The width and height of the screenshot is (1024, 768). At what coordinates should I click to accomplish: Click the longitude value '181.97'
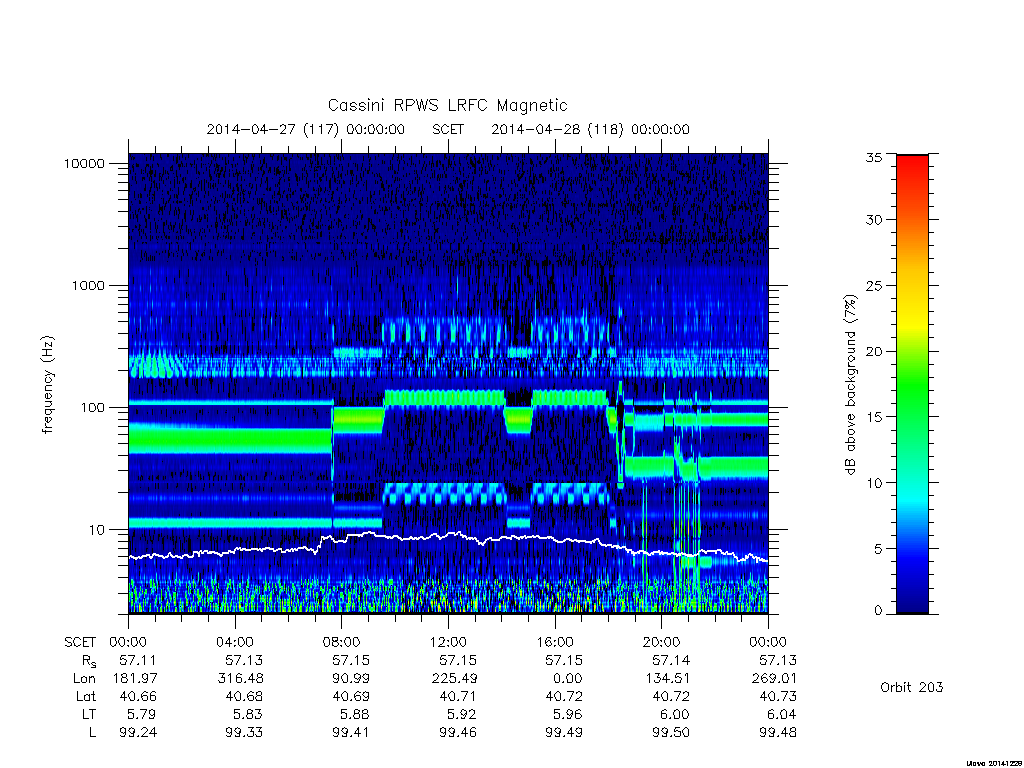[x=135, y=679]
